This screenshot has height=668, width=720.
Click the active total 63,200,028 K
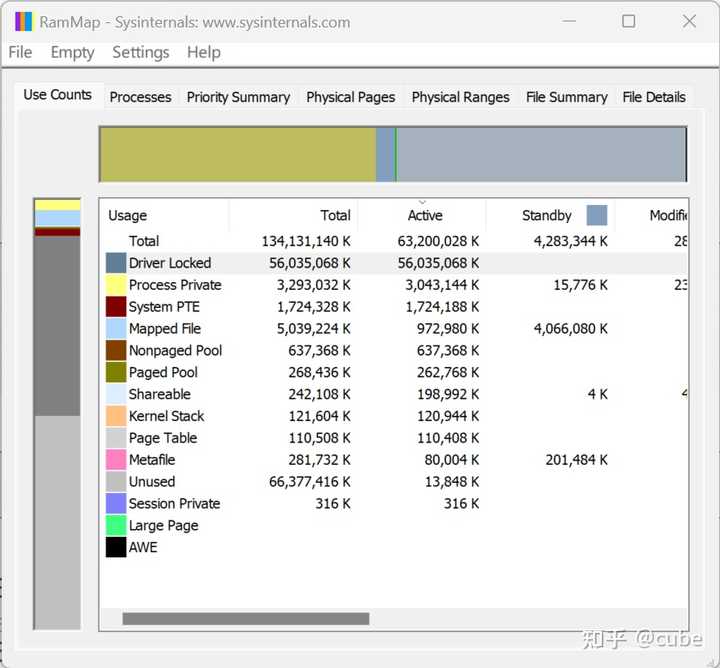click(x=438, y=241)
